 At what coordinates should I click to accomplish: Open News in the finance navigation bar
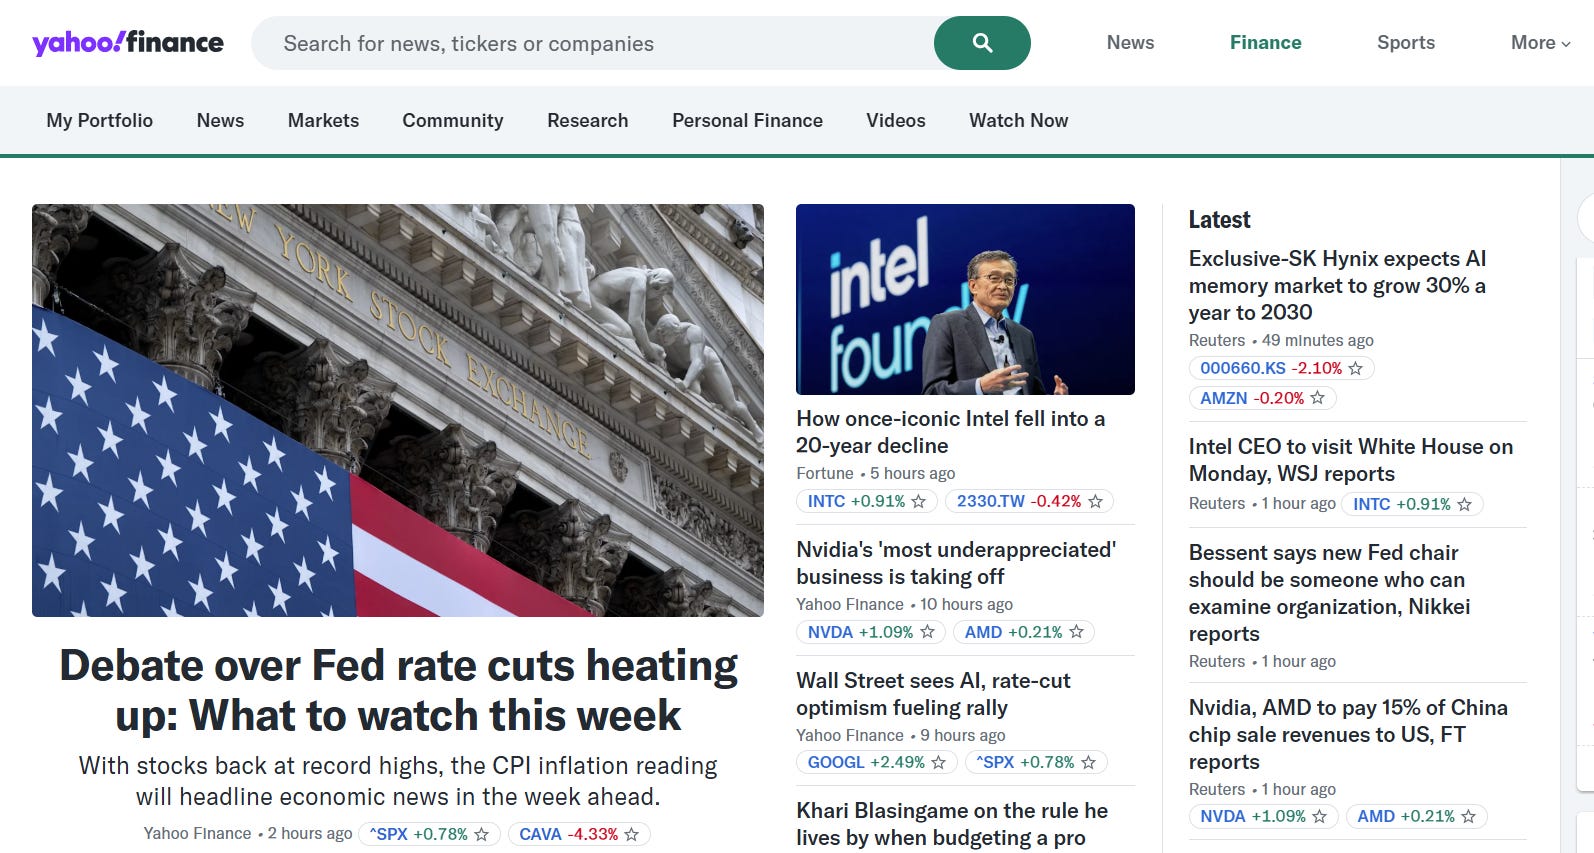(220, 120)
